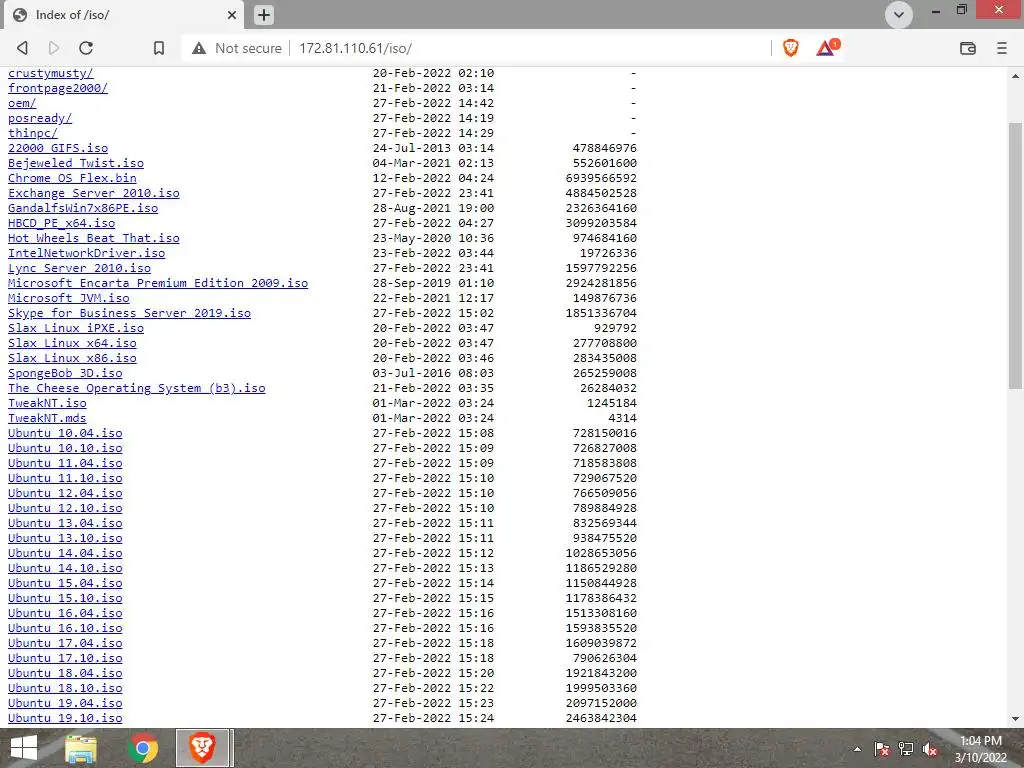Download Microsoft Encarta Premium Edition 2009.iso
The width and height of the screenshot is (1024, 768).
pos(158,283)
